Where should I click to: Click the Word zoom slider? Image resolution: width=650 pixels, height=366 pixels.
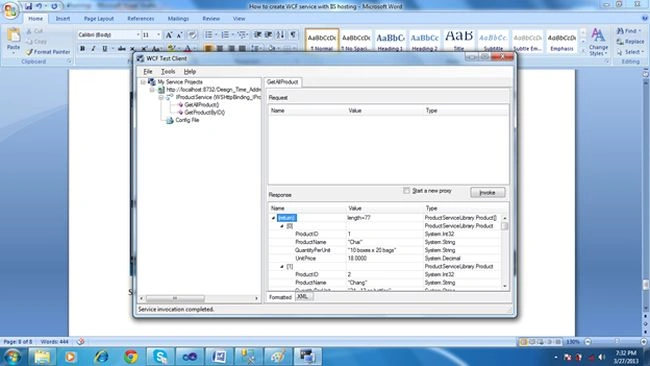tap(616, 342)
